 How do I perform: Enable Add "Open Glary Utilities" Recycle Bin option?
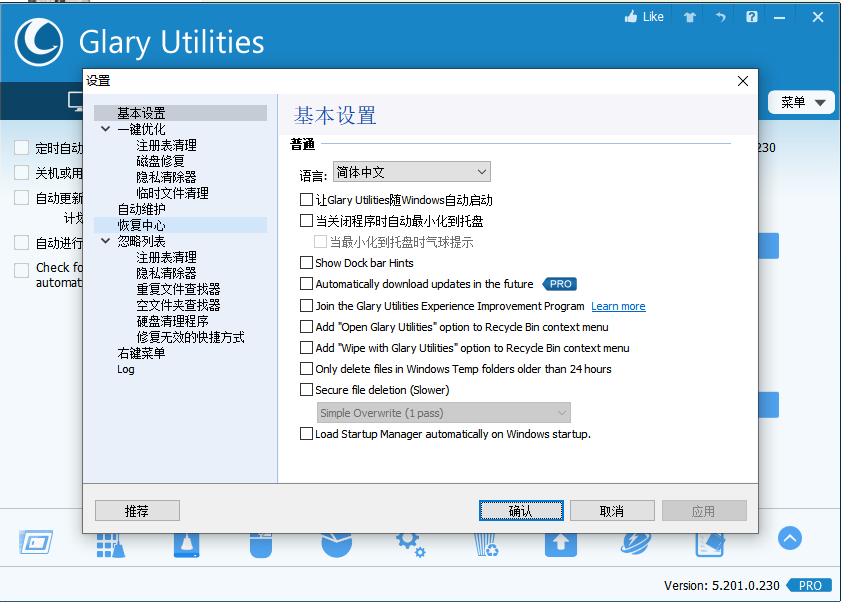[306, 326]
